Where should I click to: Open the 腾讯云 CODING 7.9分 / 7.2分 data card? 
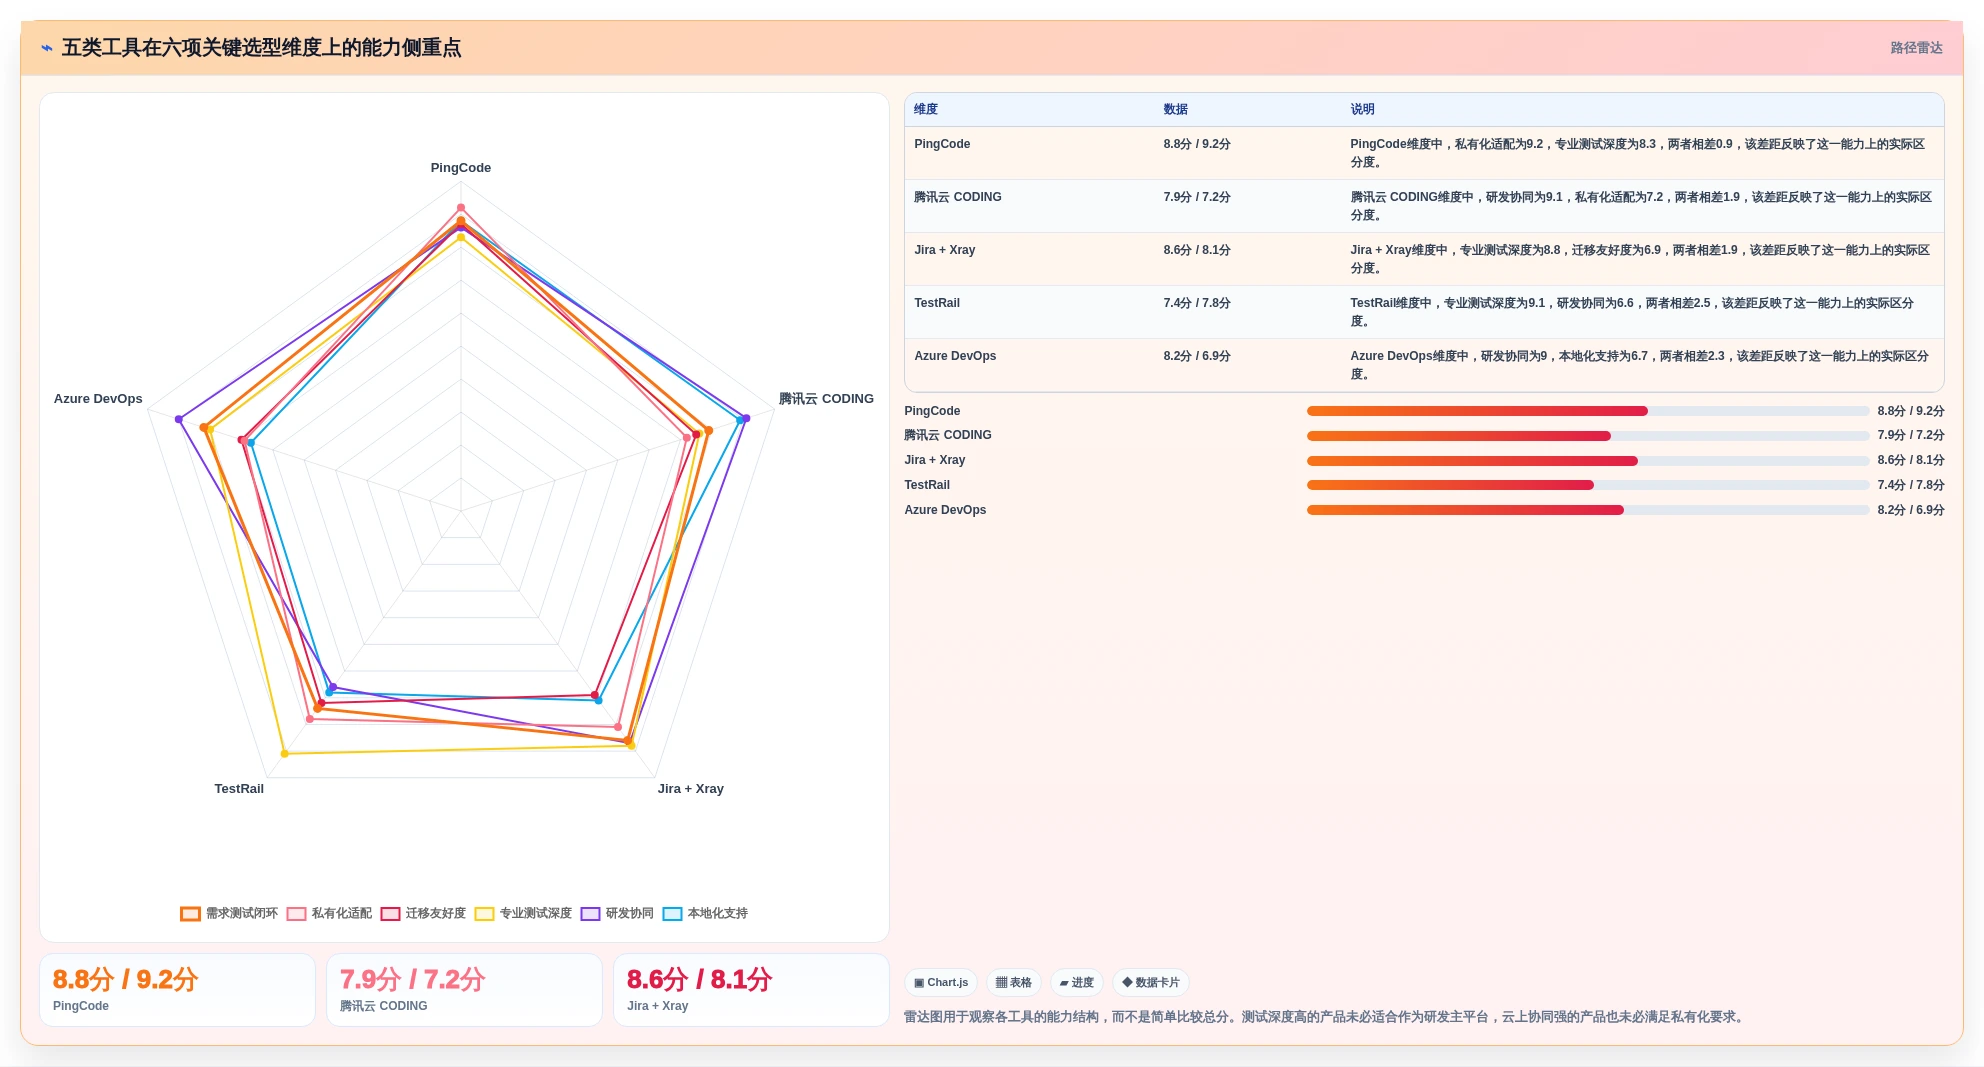coord(464,990)
